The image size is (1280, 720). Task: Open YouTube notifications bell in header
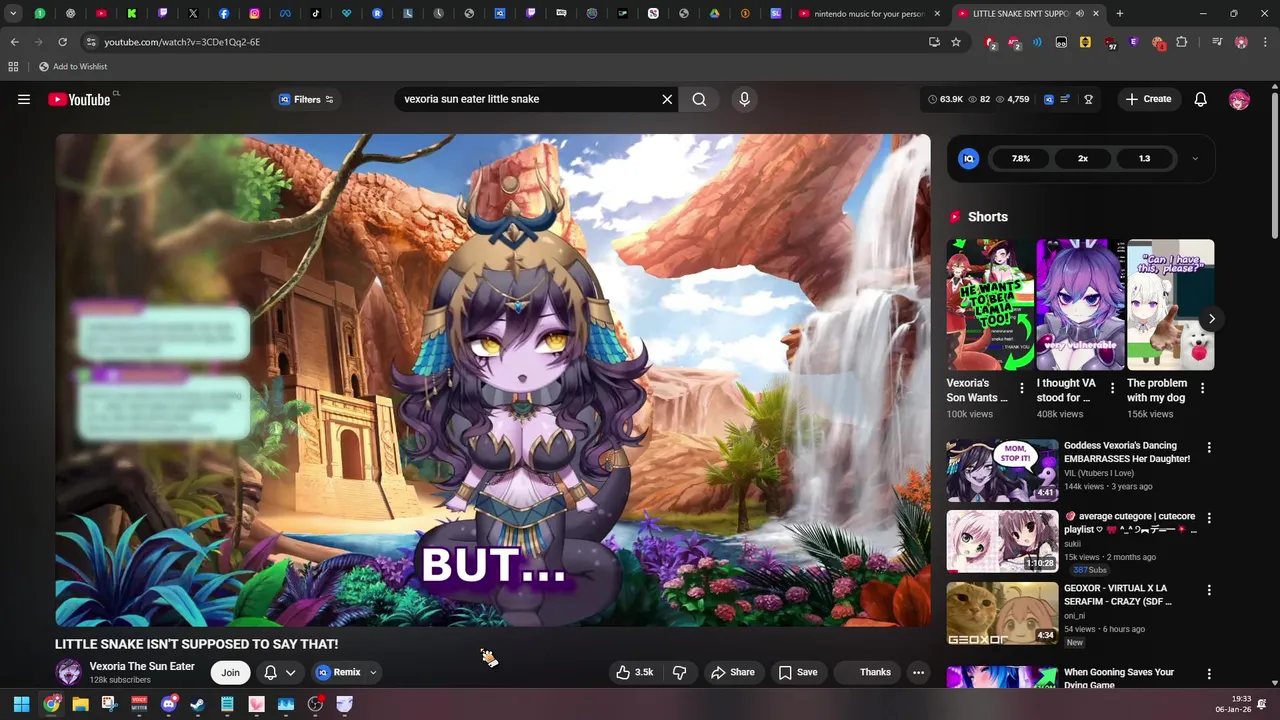coord(1200,99)
